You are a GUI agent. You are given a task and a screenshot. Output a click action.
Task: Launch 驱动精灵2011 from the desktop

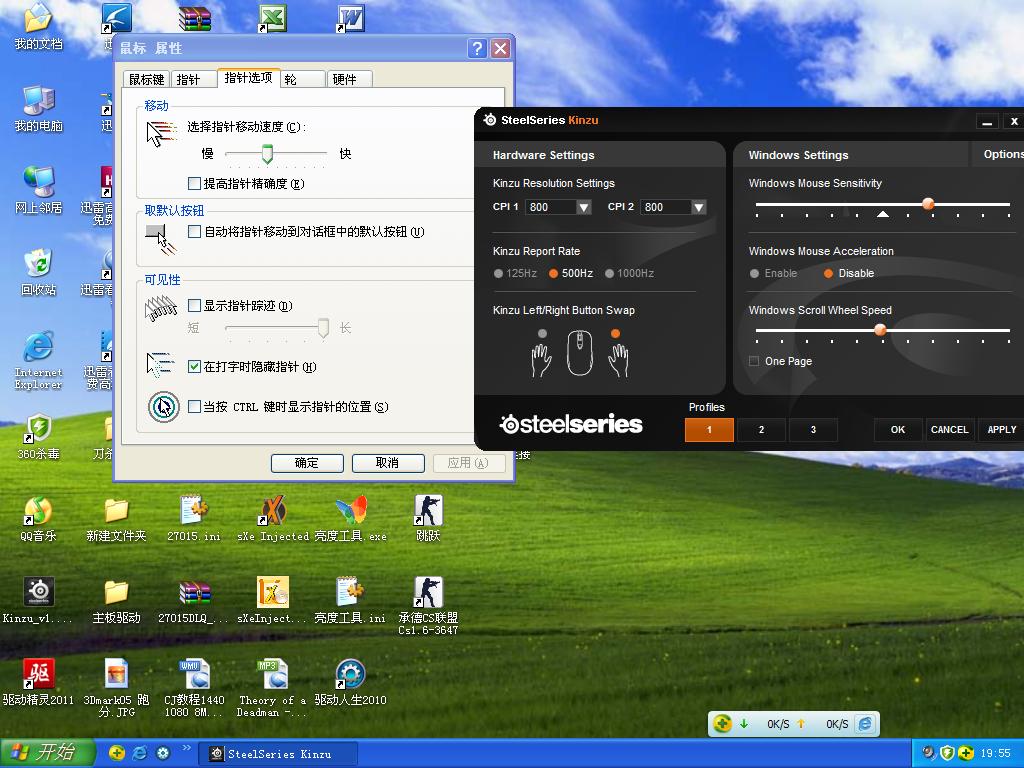pyautogui.click(x=38, y=682)
